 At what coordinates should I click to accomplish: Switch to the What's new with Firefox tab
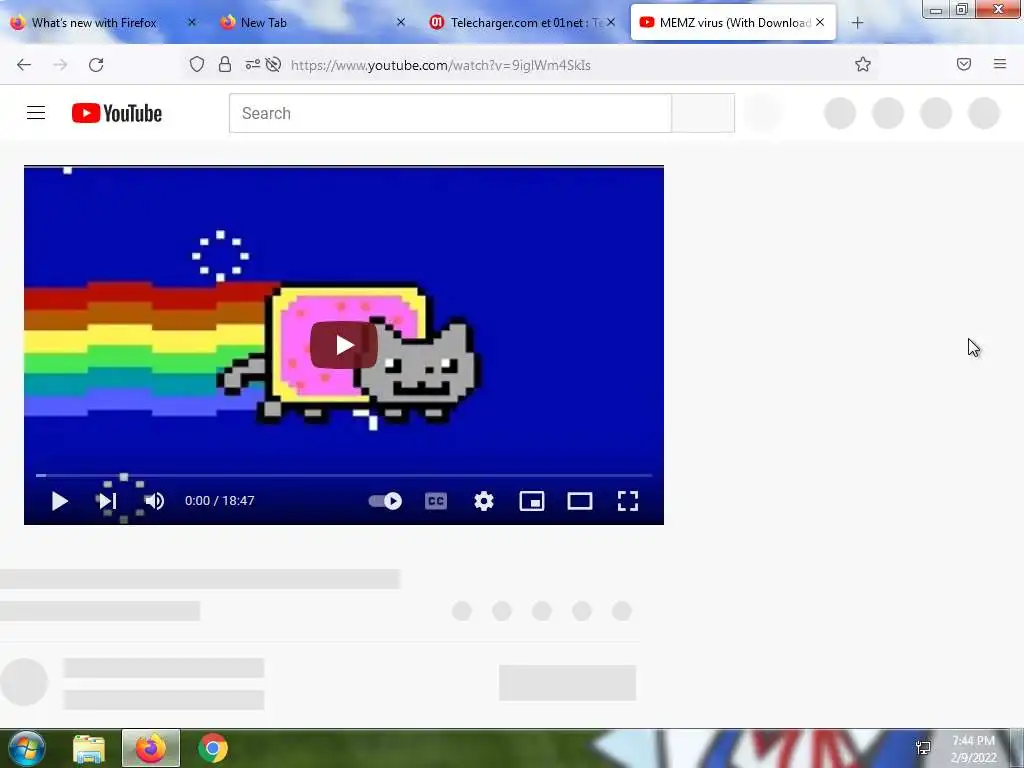pos(94,23)
